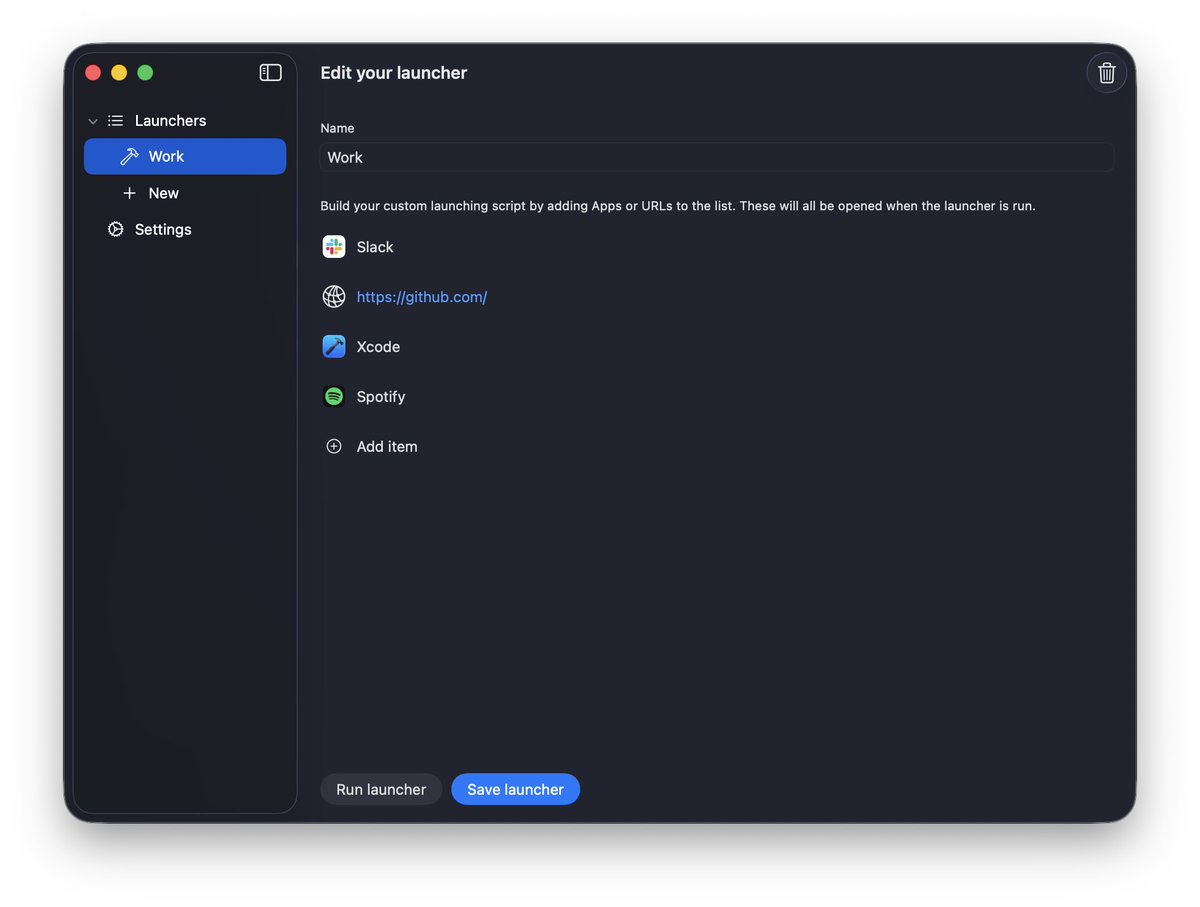1200x907 pixels.
Task: Click the plus circle icon to add an item
Action: 334,446
